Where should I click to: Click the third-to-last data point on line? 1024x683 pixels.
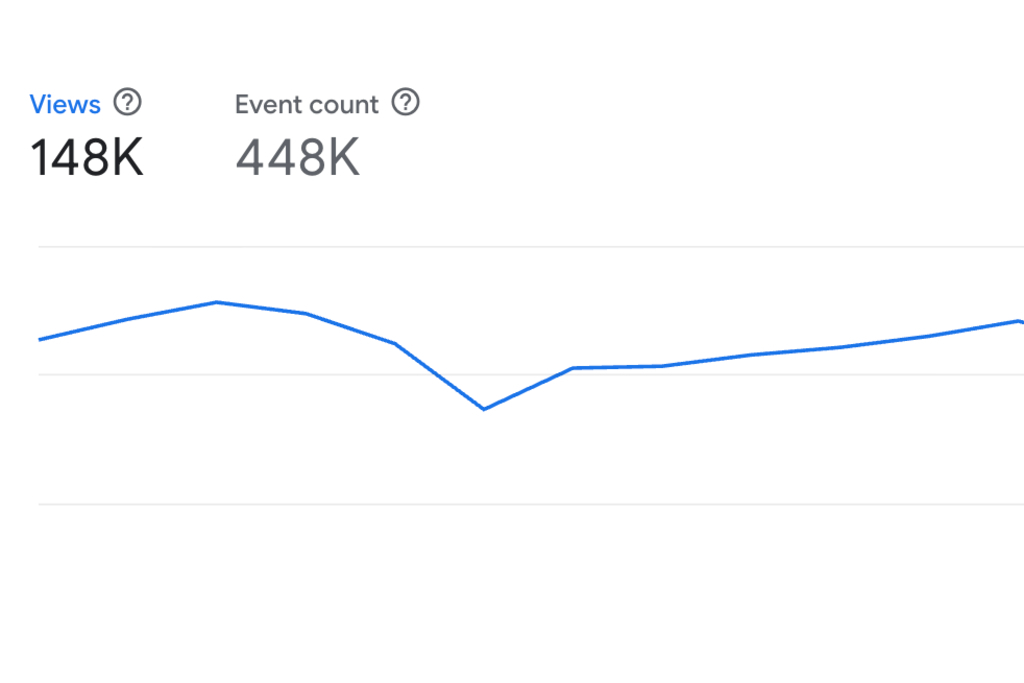pos(840,347)
